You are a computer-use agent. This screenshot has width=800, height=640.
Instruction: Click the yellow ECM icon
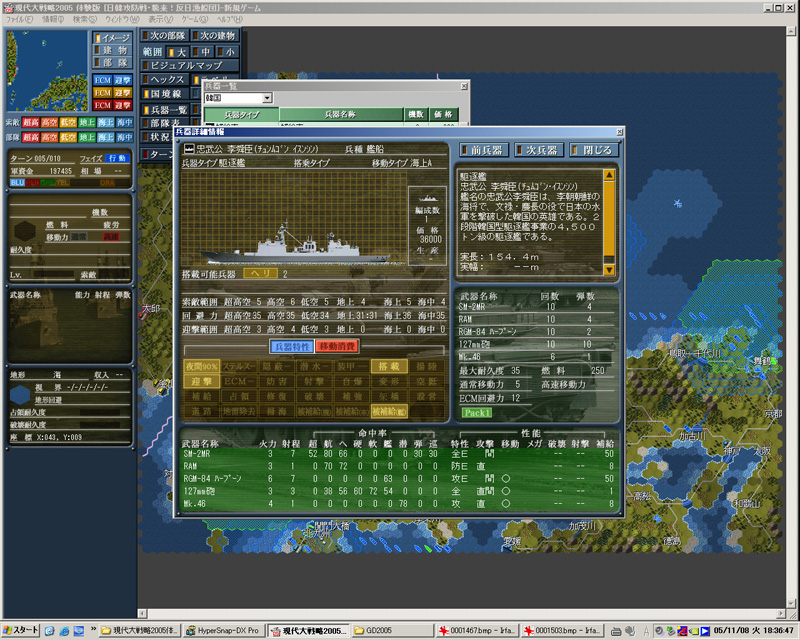coord(103,93)
